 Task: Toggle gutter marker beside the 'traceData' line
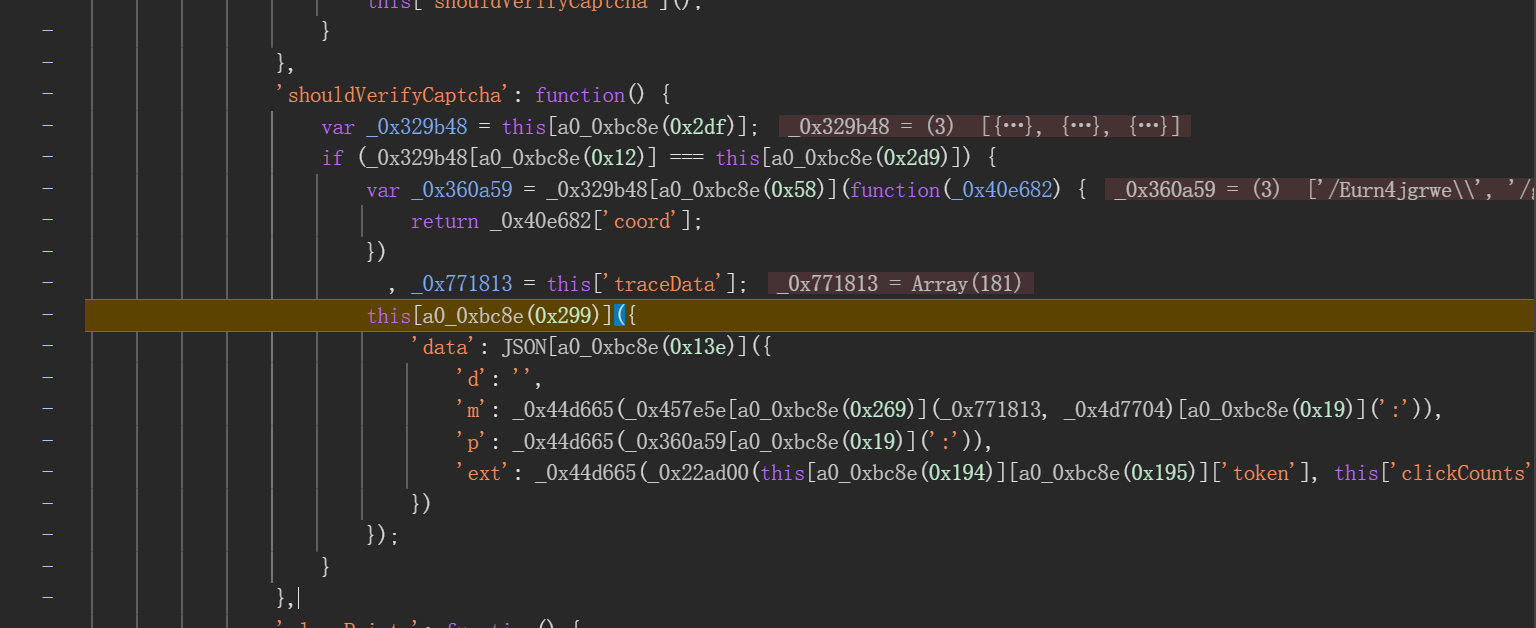pos(47,284)
